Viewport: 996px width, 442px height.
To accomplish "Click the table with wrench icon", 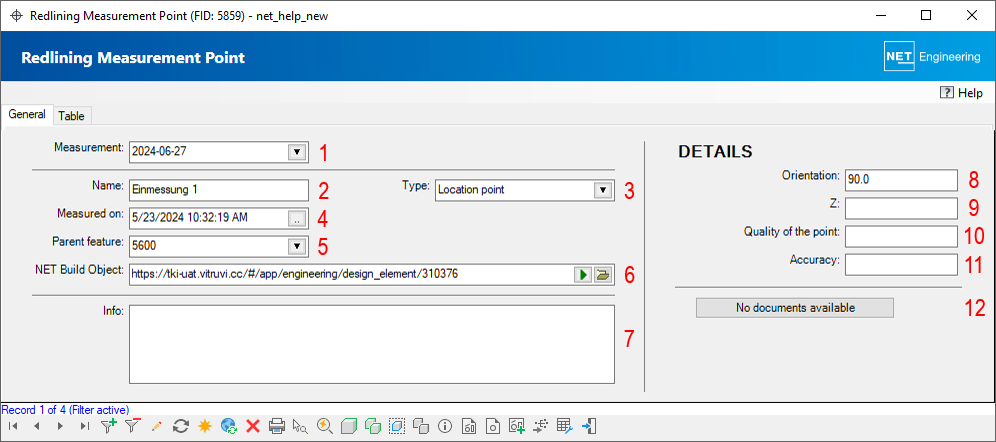I will point(565,426).
